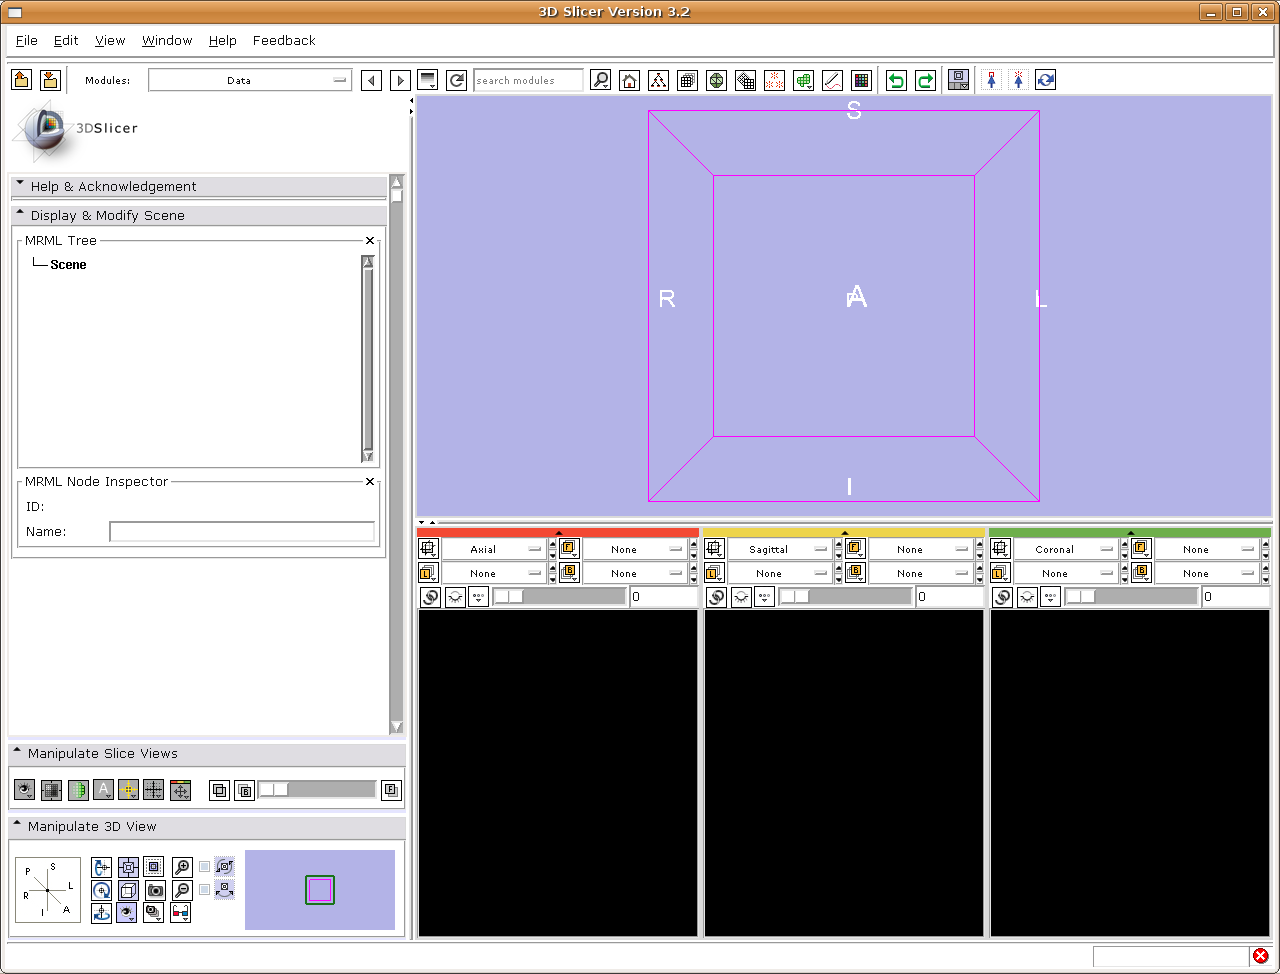Click the 3D cube perspective icon
This screenshot has height=974, width=1280.
point(128,890)
